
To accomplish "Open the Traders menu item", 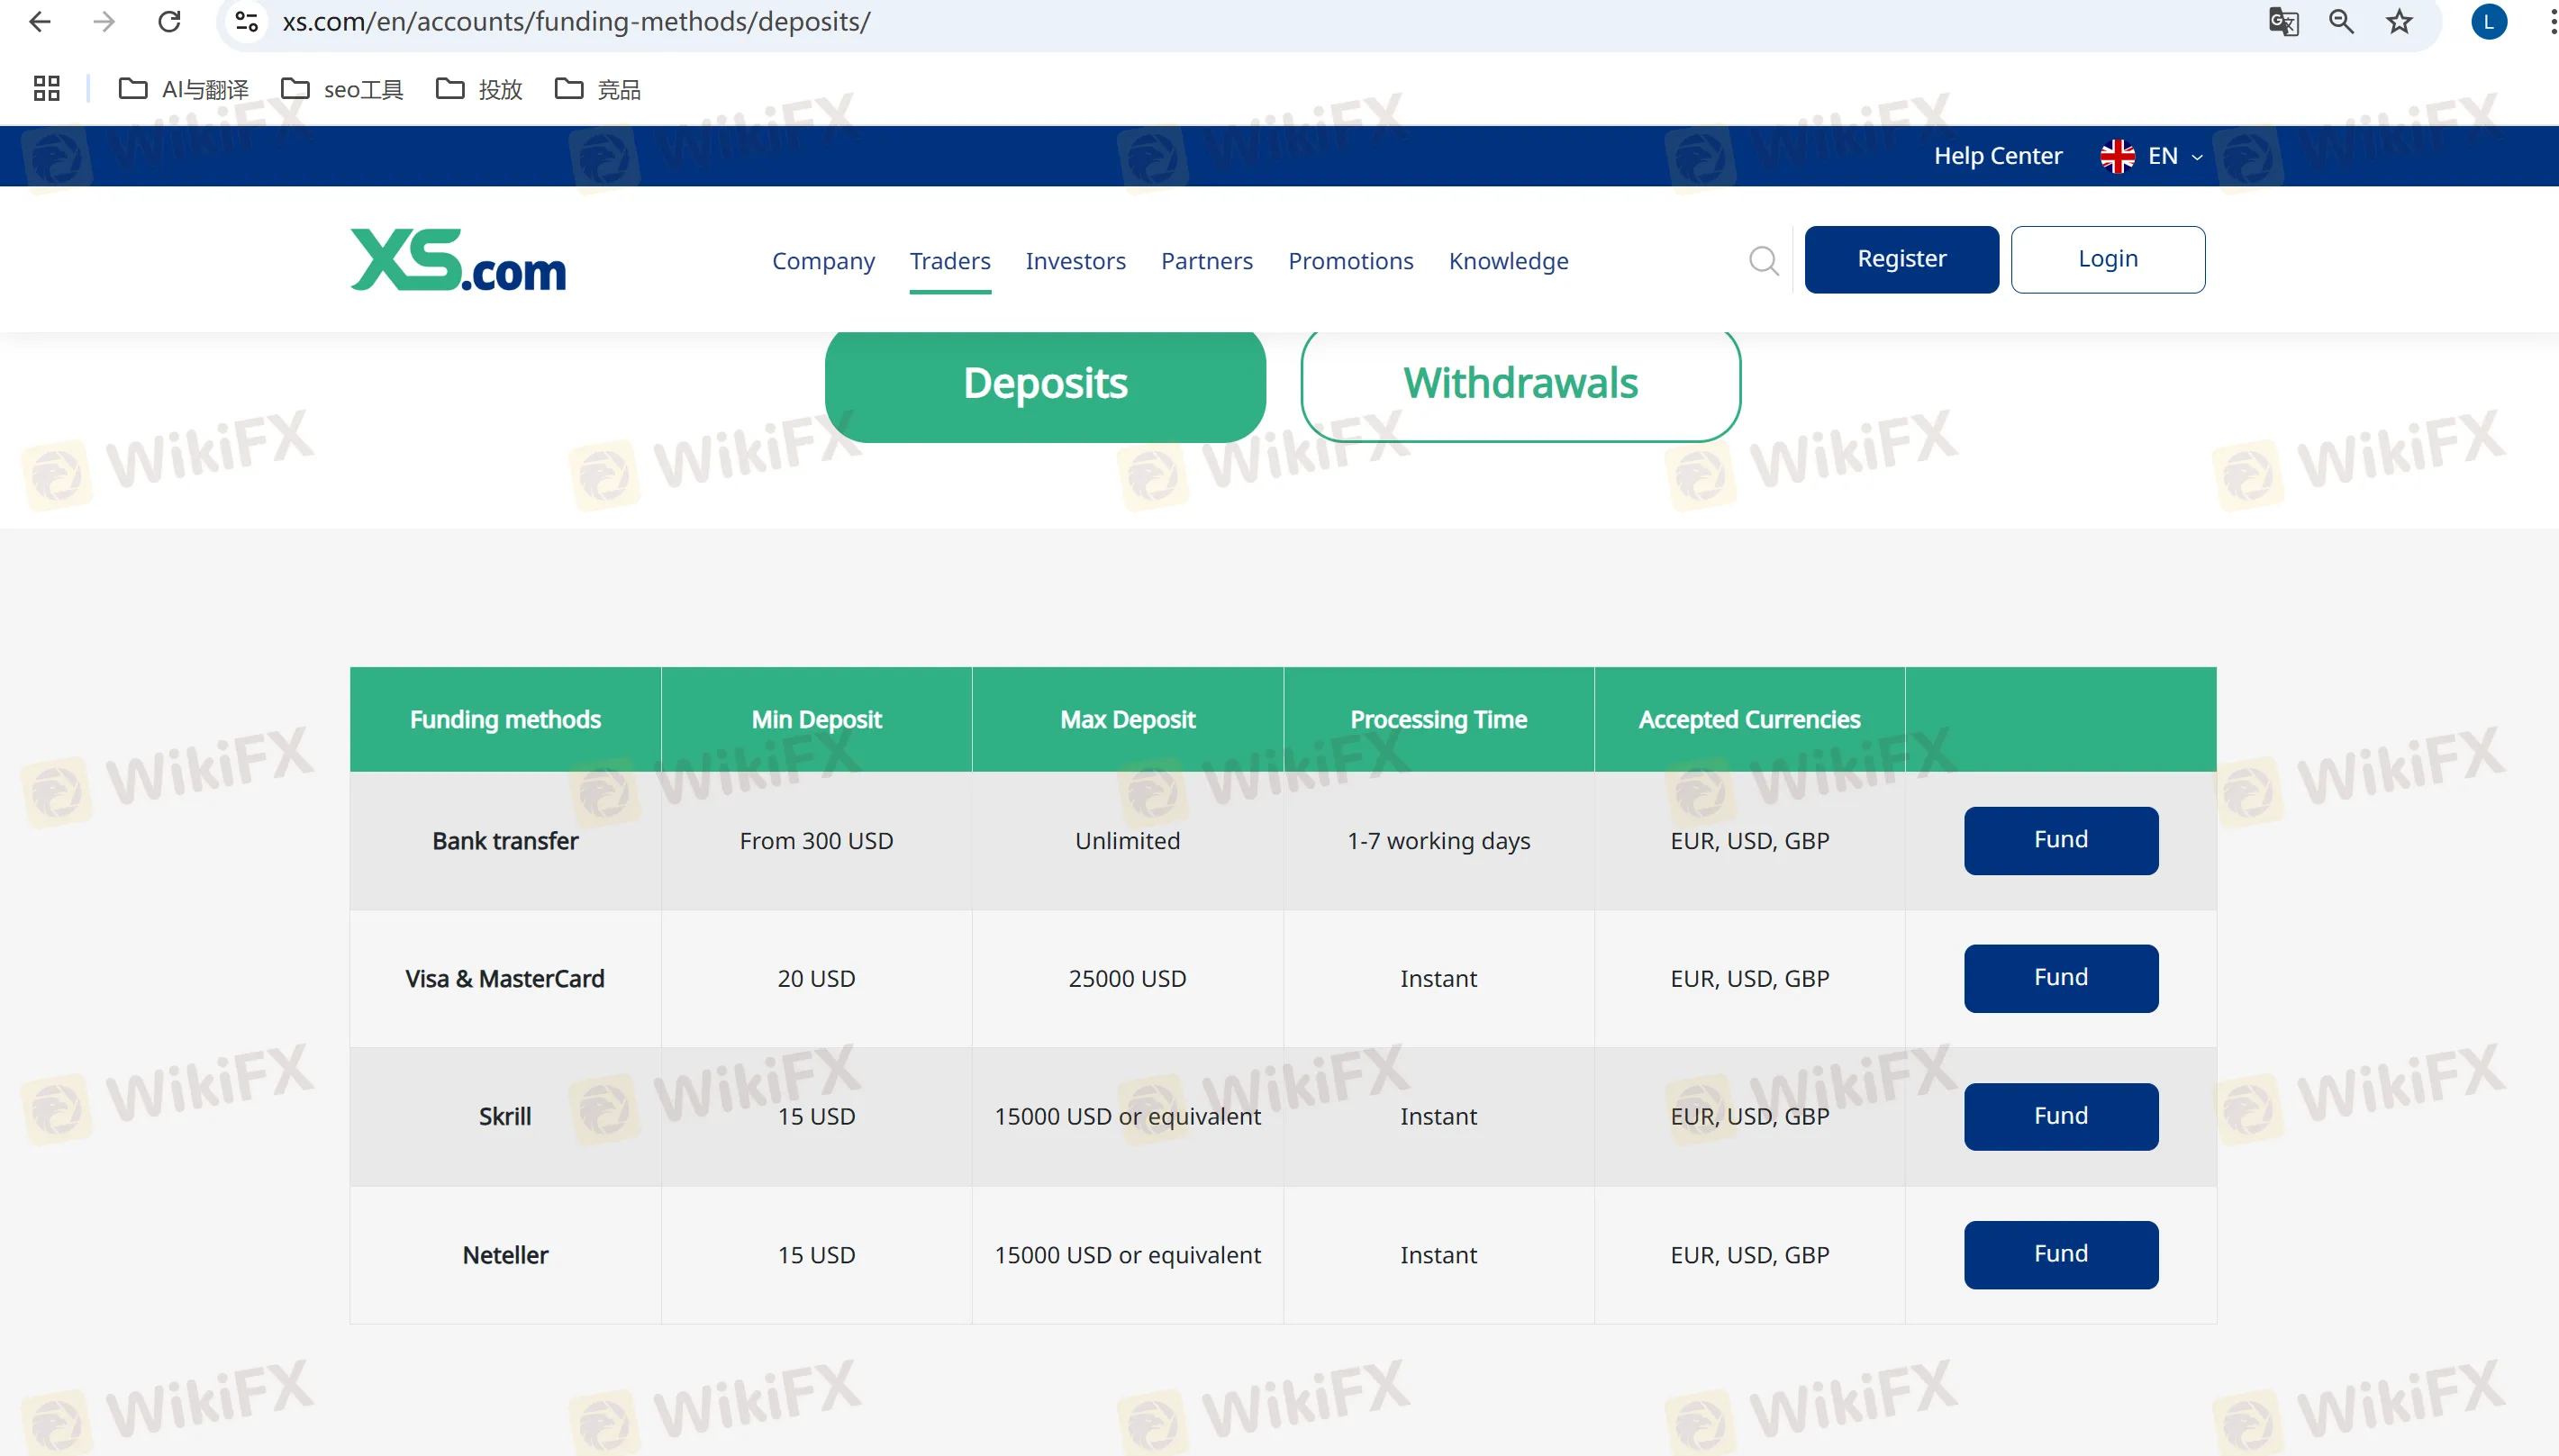I will point(949,260).
